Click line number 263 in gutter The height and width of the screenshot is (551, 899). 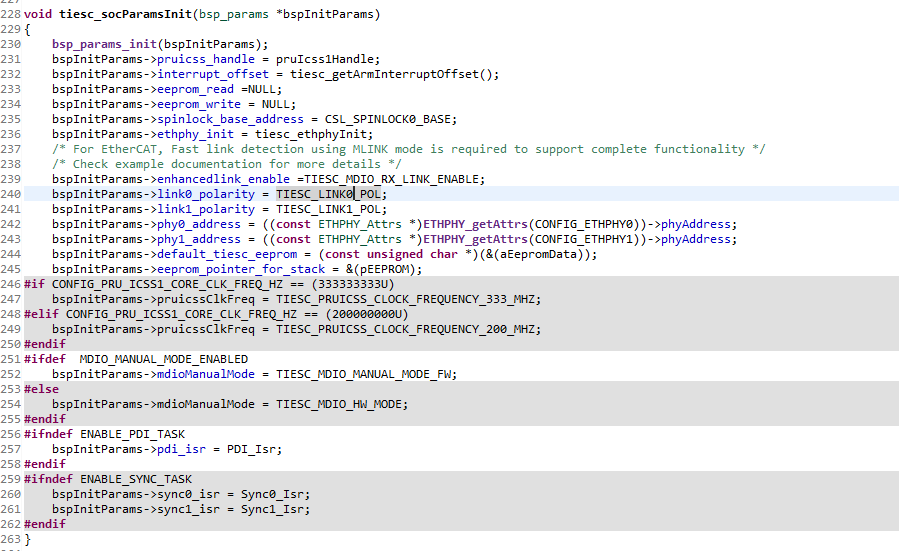pyautogui.click(x=10, y=539)
